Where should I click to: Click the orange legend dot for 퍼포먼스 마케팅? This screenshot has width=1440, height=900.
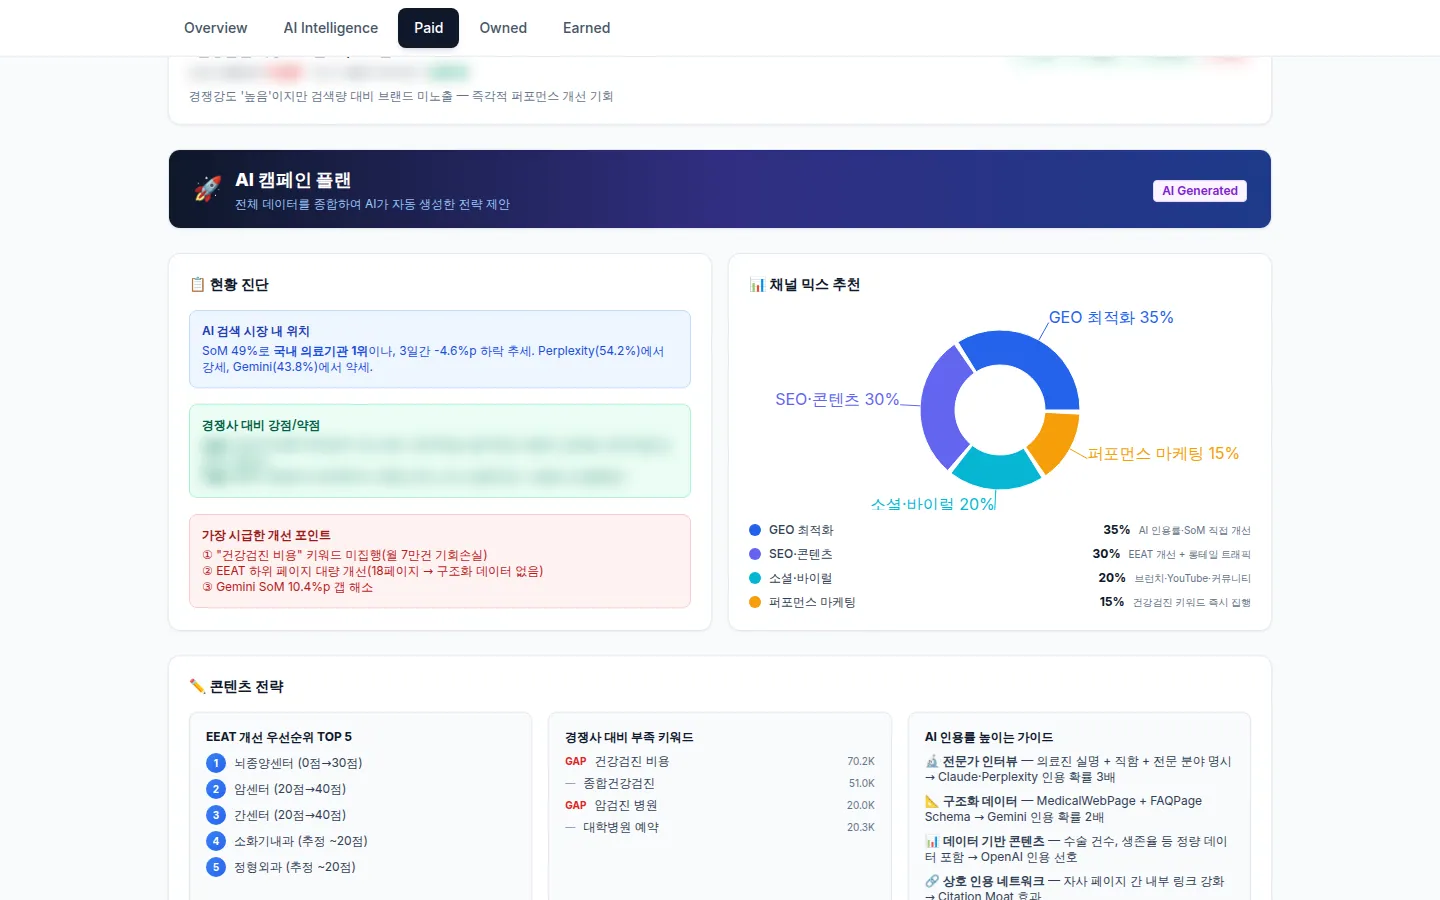point(755,602)
